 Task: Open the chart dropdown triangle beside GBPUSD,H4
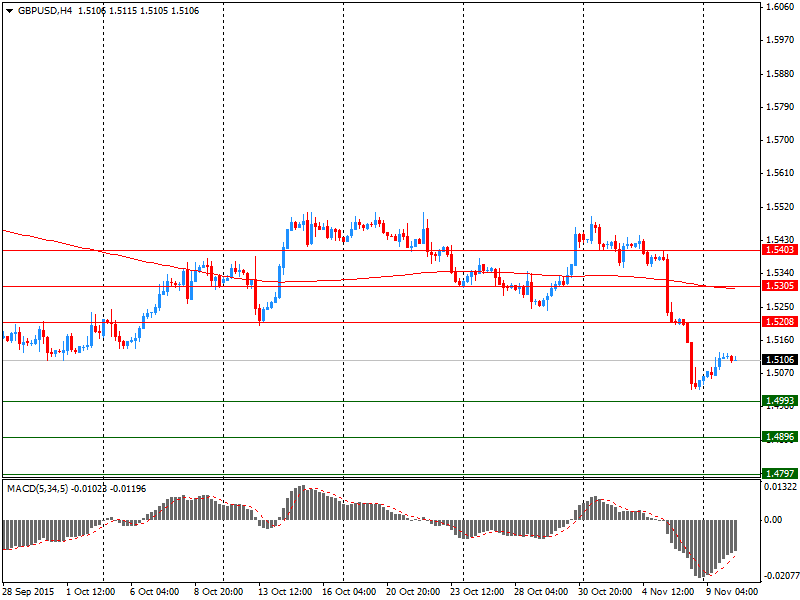tap(10, 11)
